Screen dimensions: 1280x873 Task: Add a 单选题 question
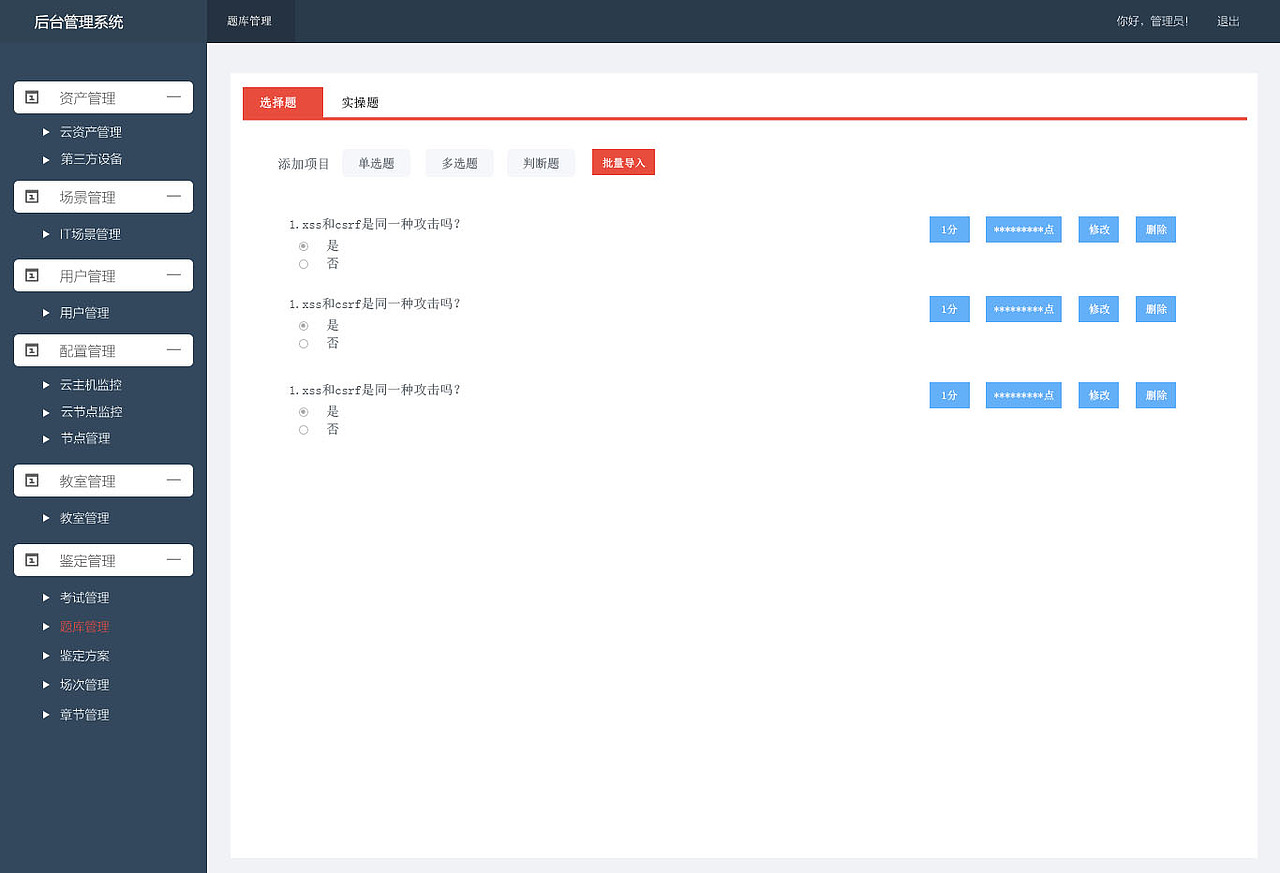(x=376, y=163)
